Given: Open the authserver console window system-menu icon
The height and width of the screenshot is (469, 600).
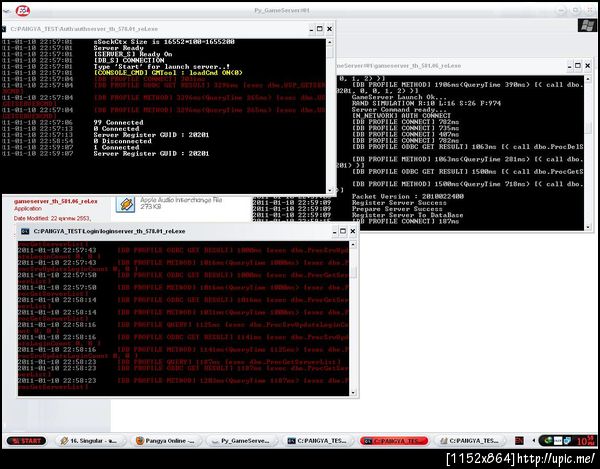Looking at the screenshot, I should click(4, 29).
